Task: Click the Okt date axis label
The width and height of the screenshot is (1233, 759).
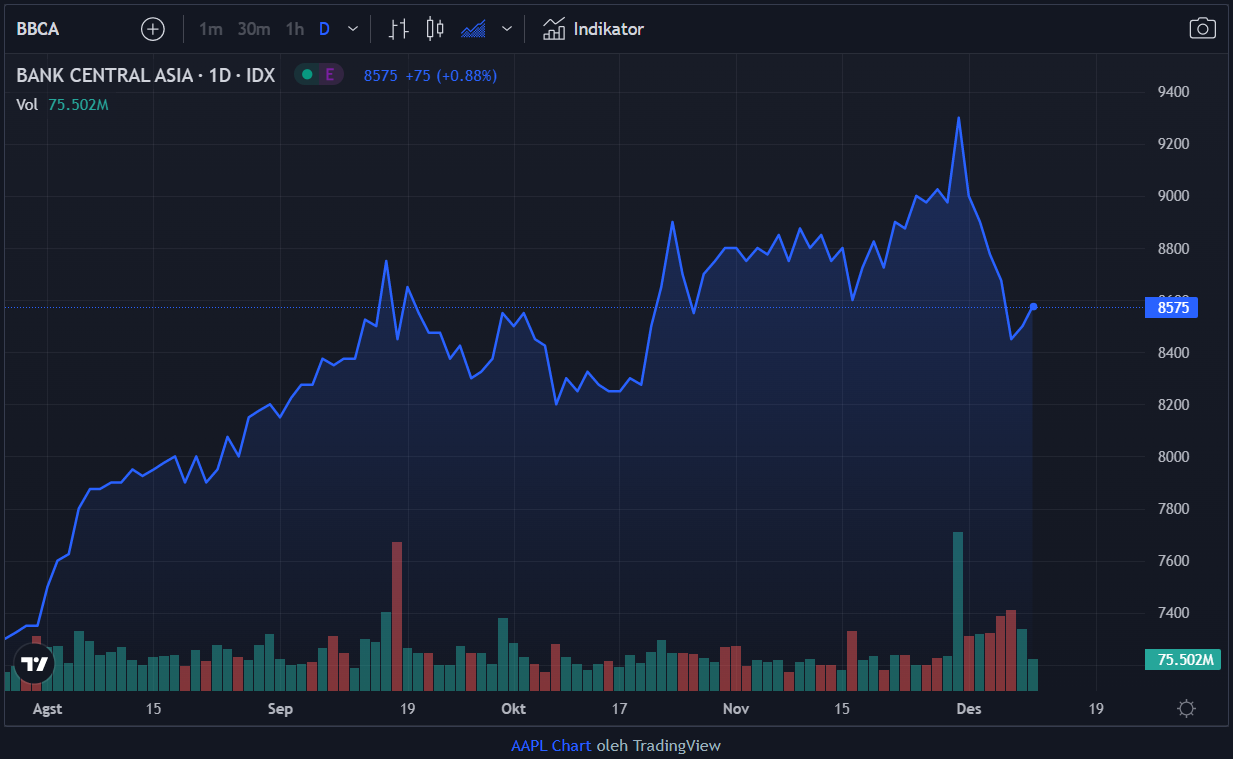Action: pos(513,709)
